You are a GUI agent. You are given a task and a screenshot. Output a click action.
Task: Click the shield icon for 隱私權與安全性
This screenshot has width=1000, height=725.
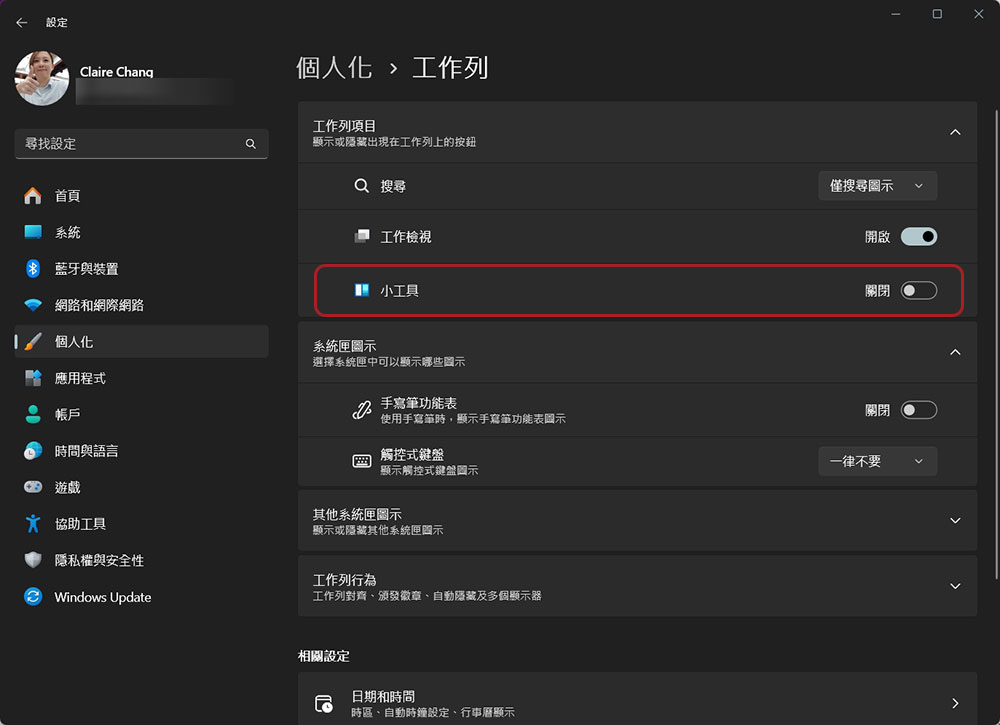[33, 560]
